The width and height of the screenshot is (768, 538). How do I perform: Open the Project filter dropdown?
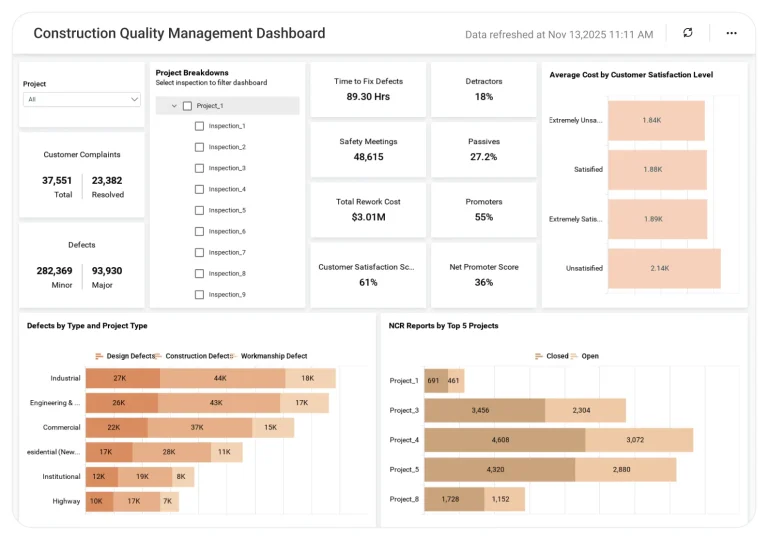(x=82, y=99)
